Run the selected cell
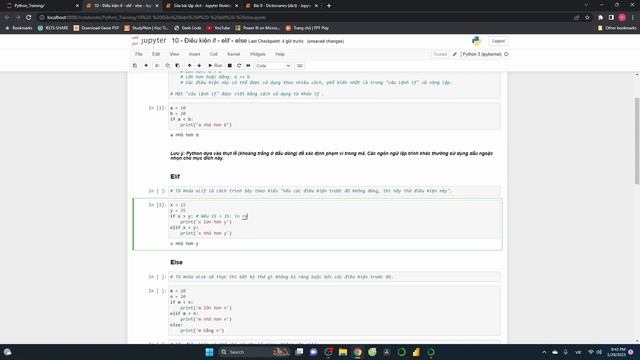 [215, 66]
